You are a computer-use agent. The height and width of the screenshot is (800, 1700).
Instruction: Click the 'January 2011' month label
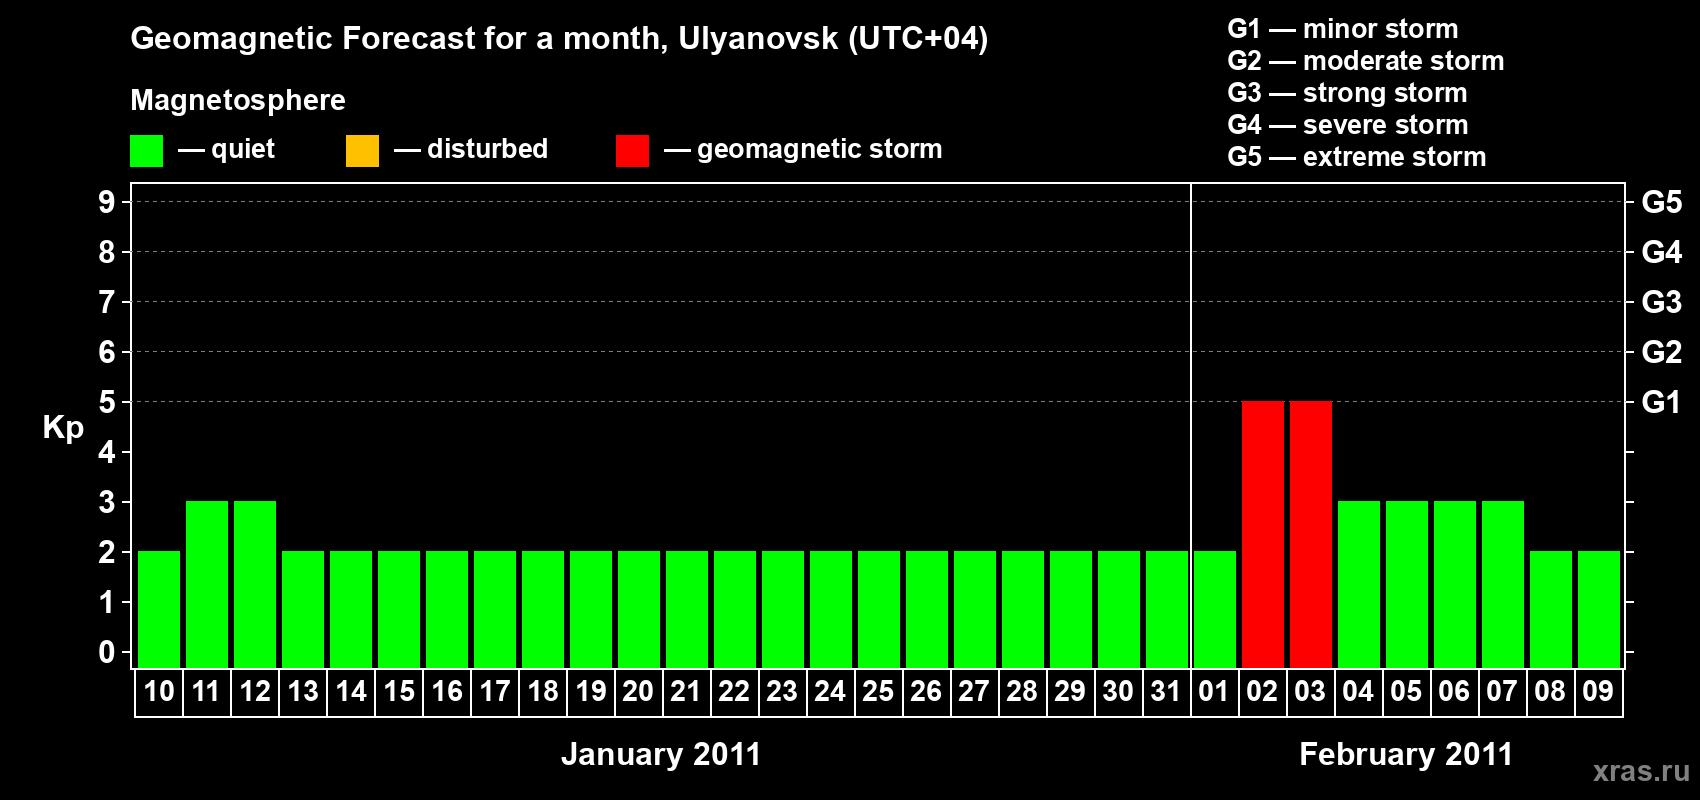pyautogui.click(x=661, y=754)
